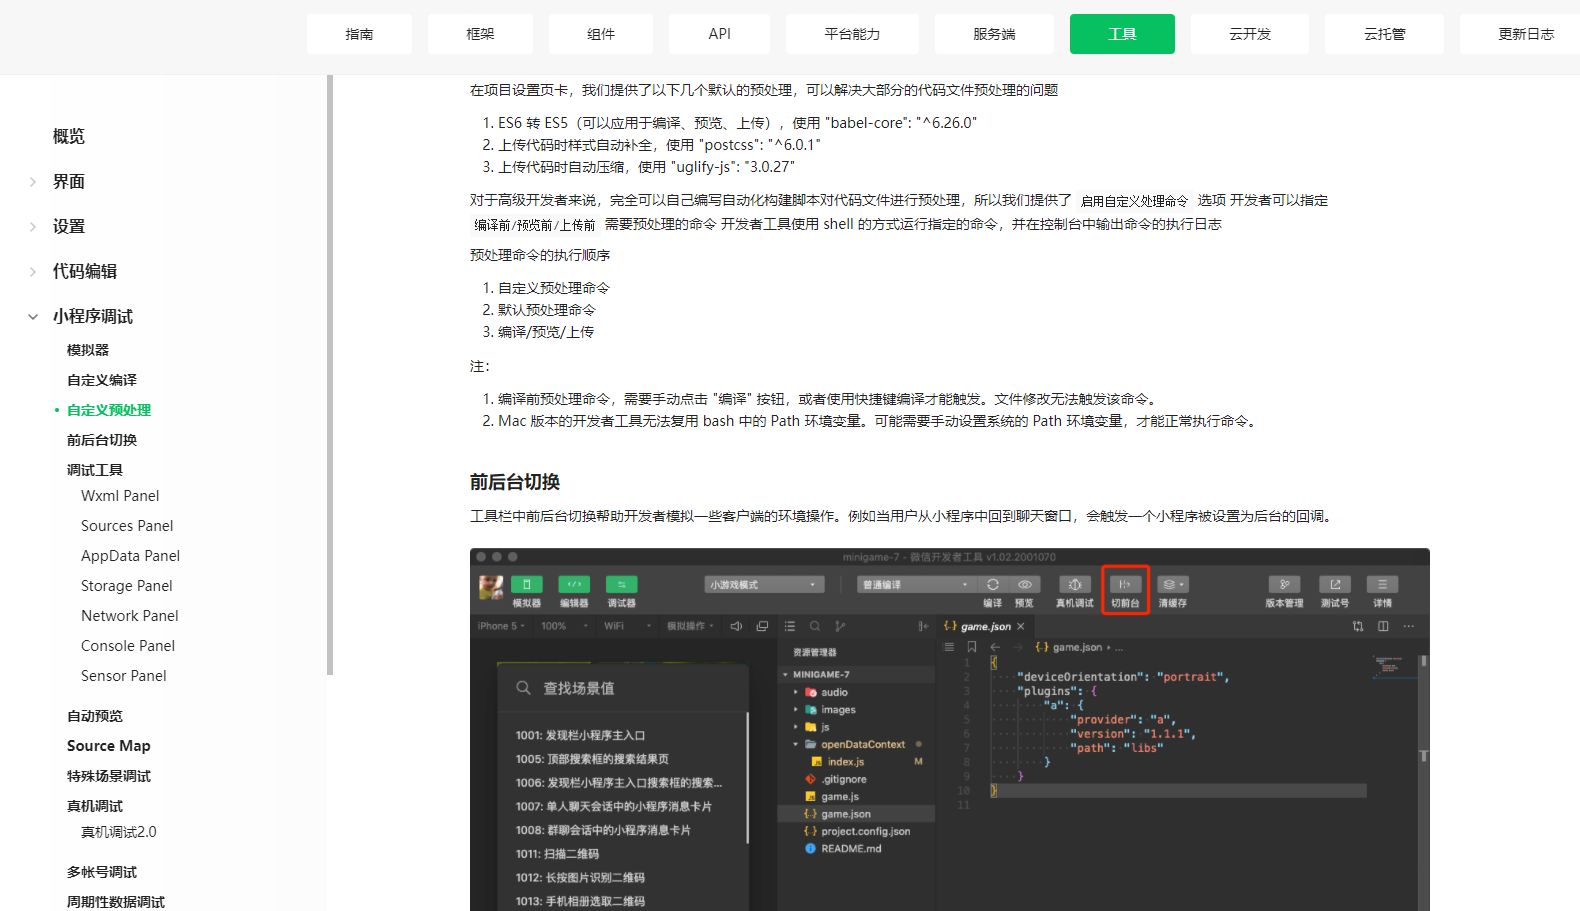Open the AppData Panel page

pyautogui.click(x=130, y=556)
